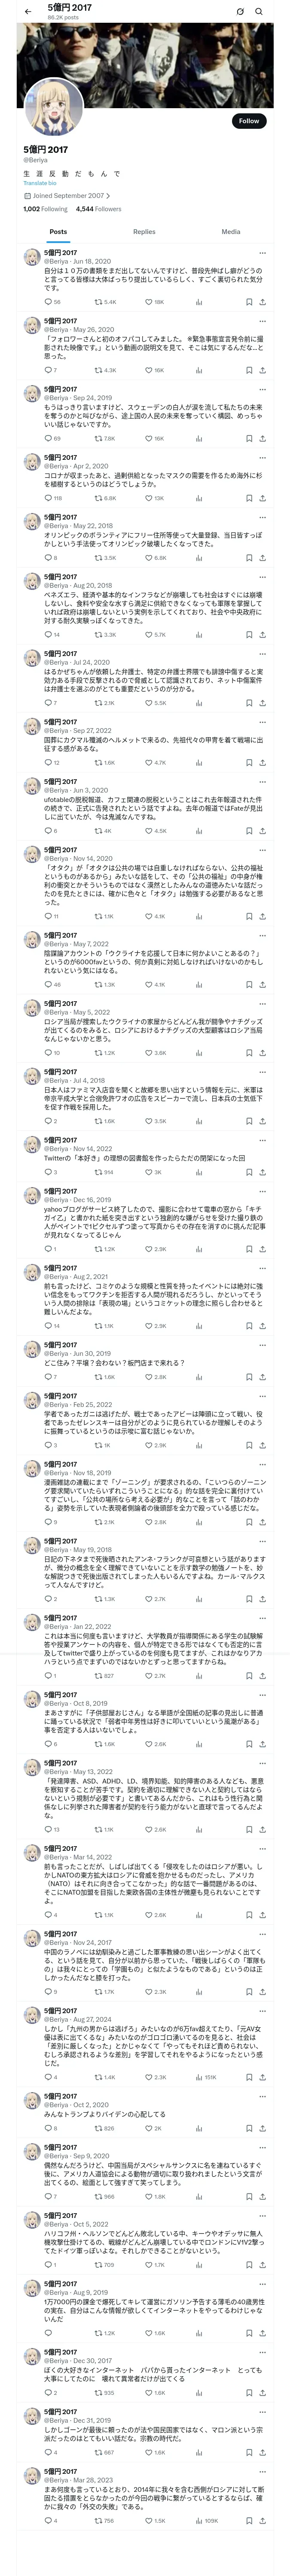This screenshot has width=290, height=2576.
Task: Bookmark the Jul 24, 2020 post
Action: [249, 703]
